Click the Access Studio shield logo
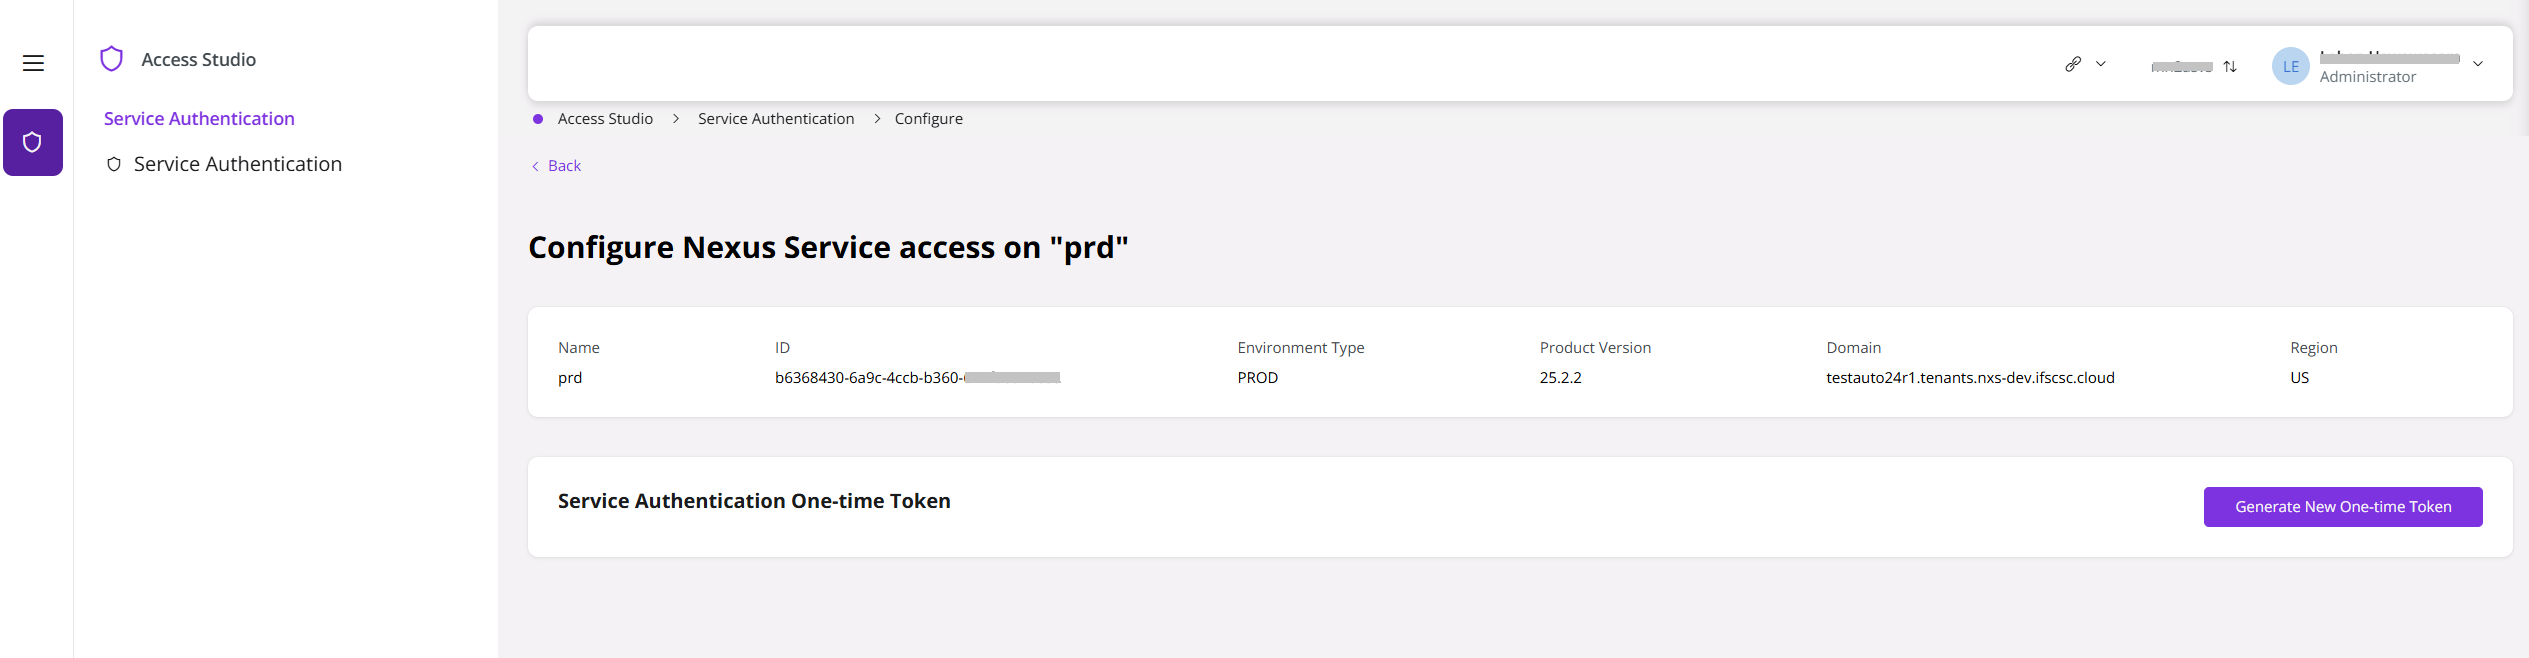The width and height of the screenshot is (2529, 658). (112, 59)
